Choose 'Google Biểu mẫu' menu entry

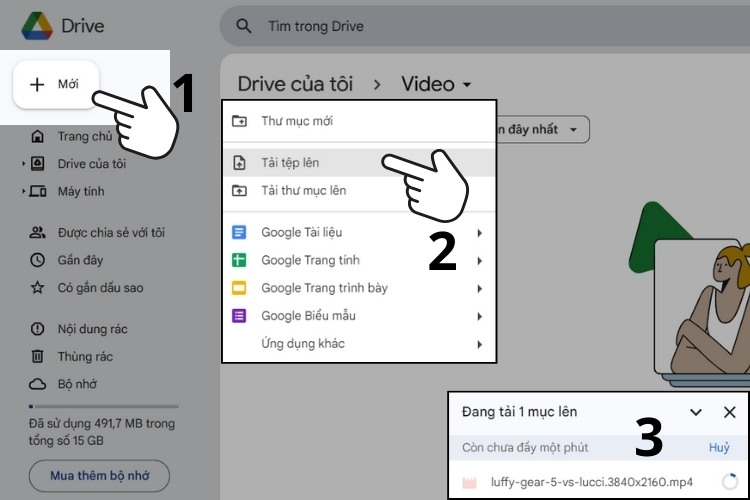coord(359,316)
